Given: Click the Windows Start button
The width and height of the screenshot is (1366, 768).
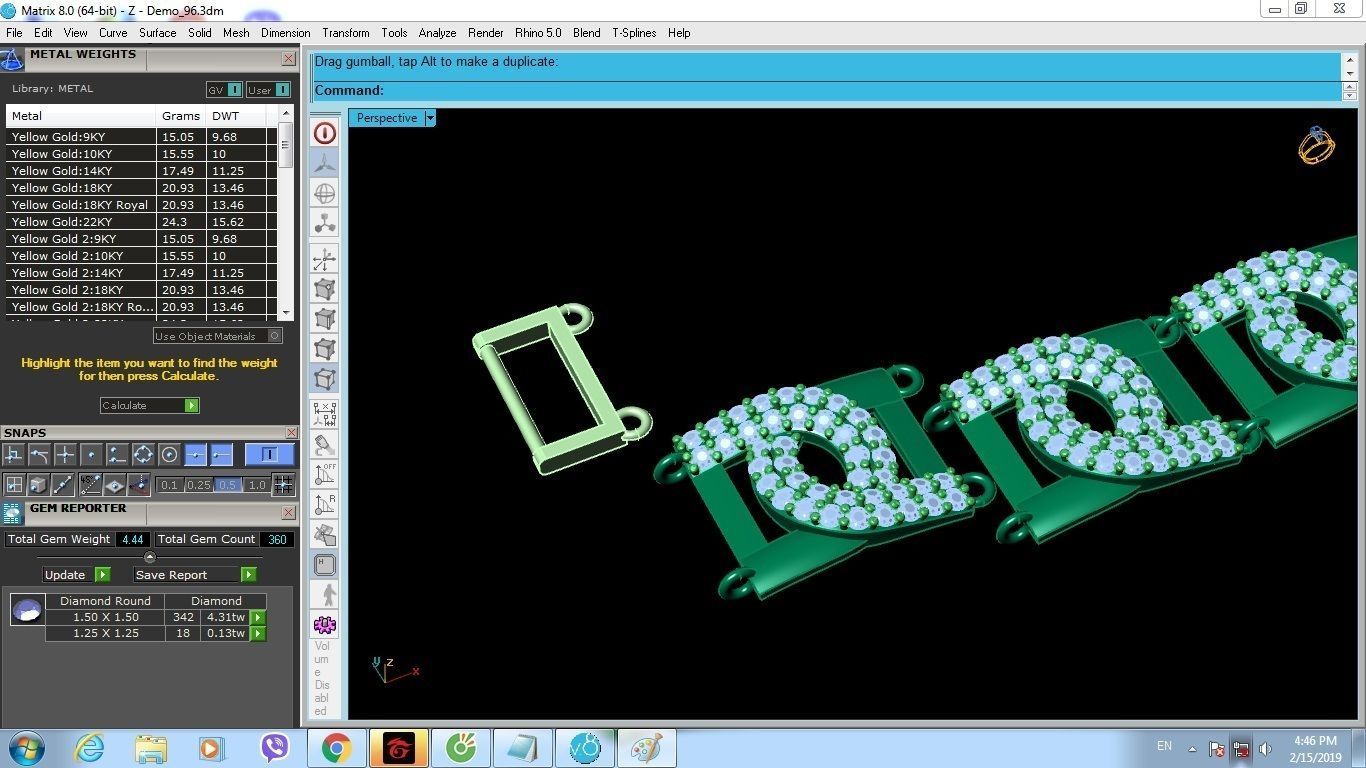Looking at the screenshot, I should (26, 748).
